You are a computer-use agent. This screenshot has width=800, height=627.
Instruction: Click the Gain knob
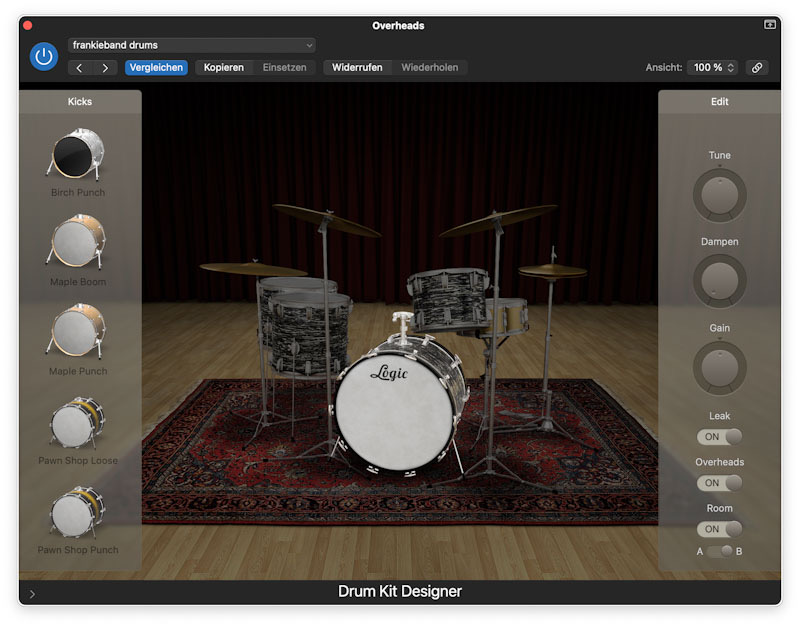click(x=719, y=368)
